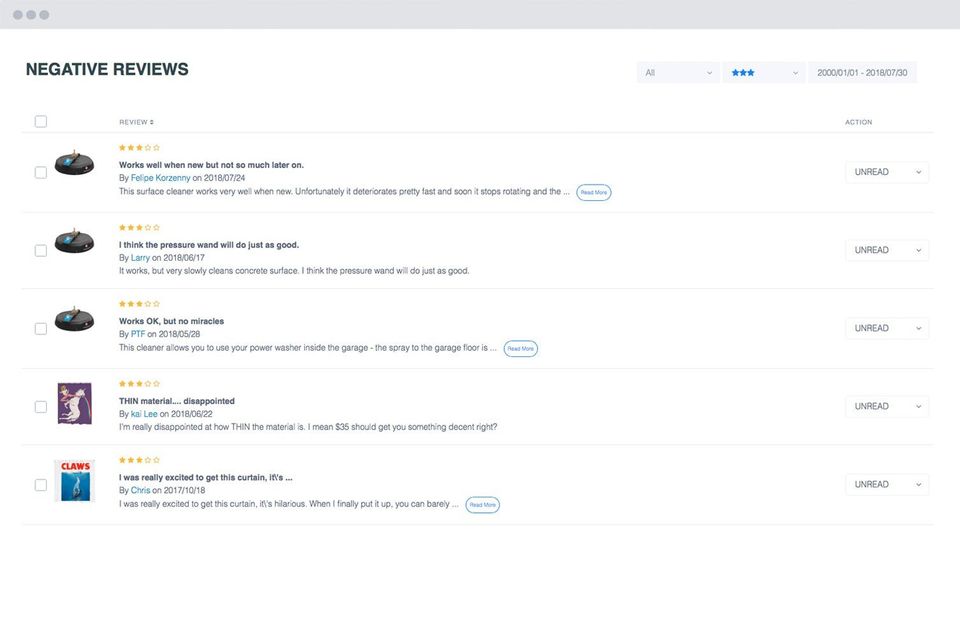
Task: Click star rating on Felipe Korzenny's review
Action: (139, 148)
